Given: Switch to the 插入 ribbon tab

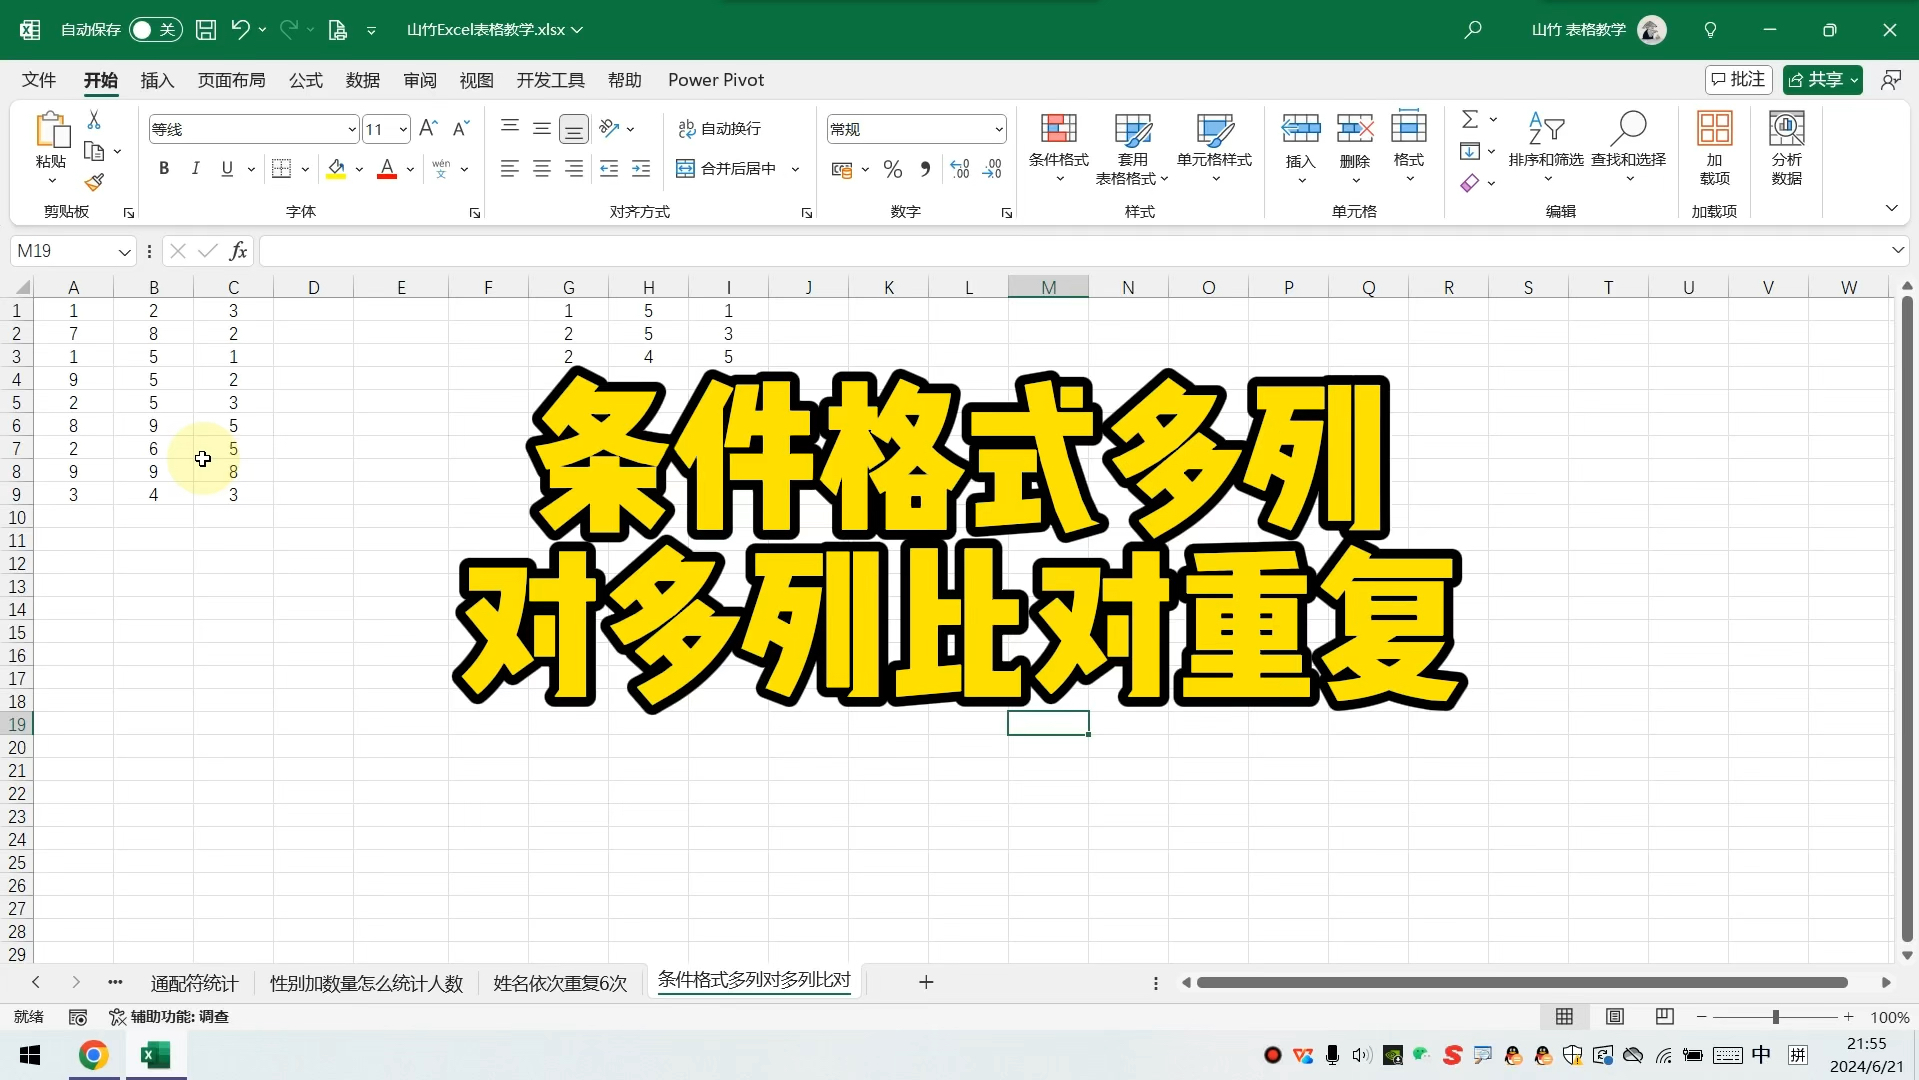Looking at the screenshot, I should tap(157, 80).
